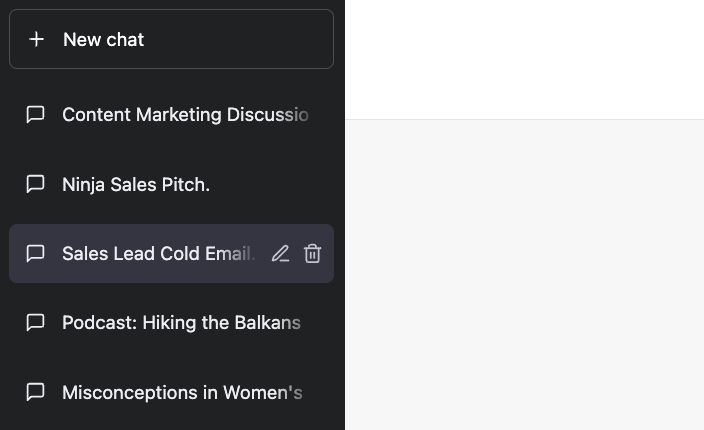
Task: Open the Misconceptions in Women's conversation
Action: 182,392
